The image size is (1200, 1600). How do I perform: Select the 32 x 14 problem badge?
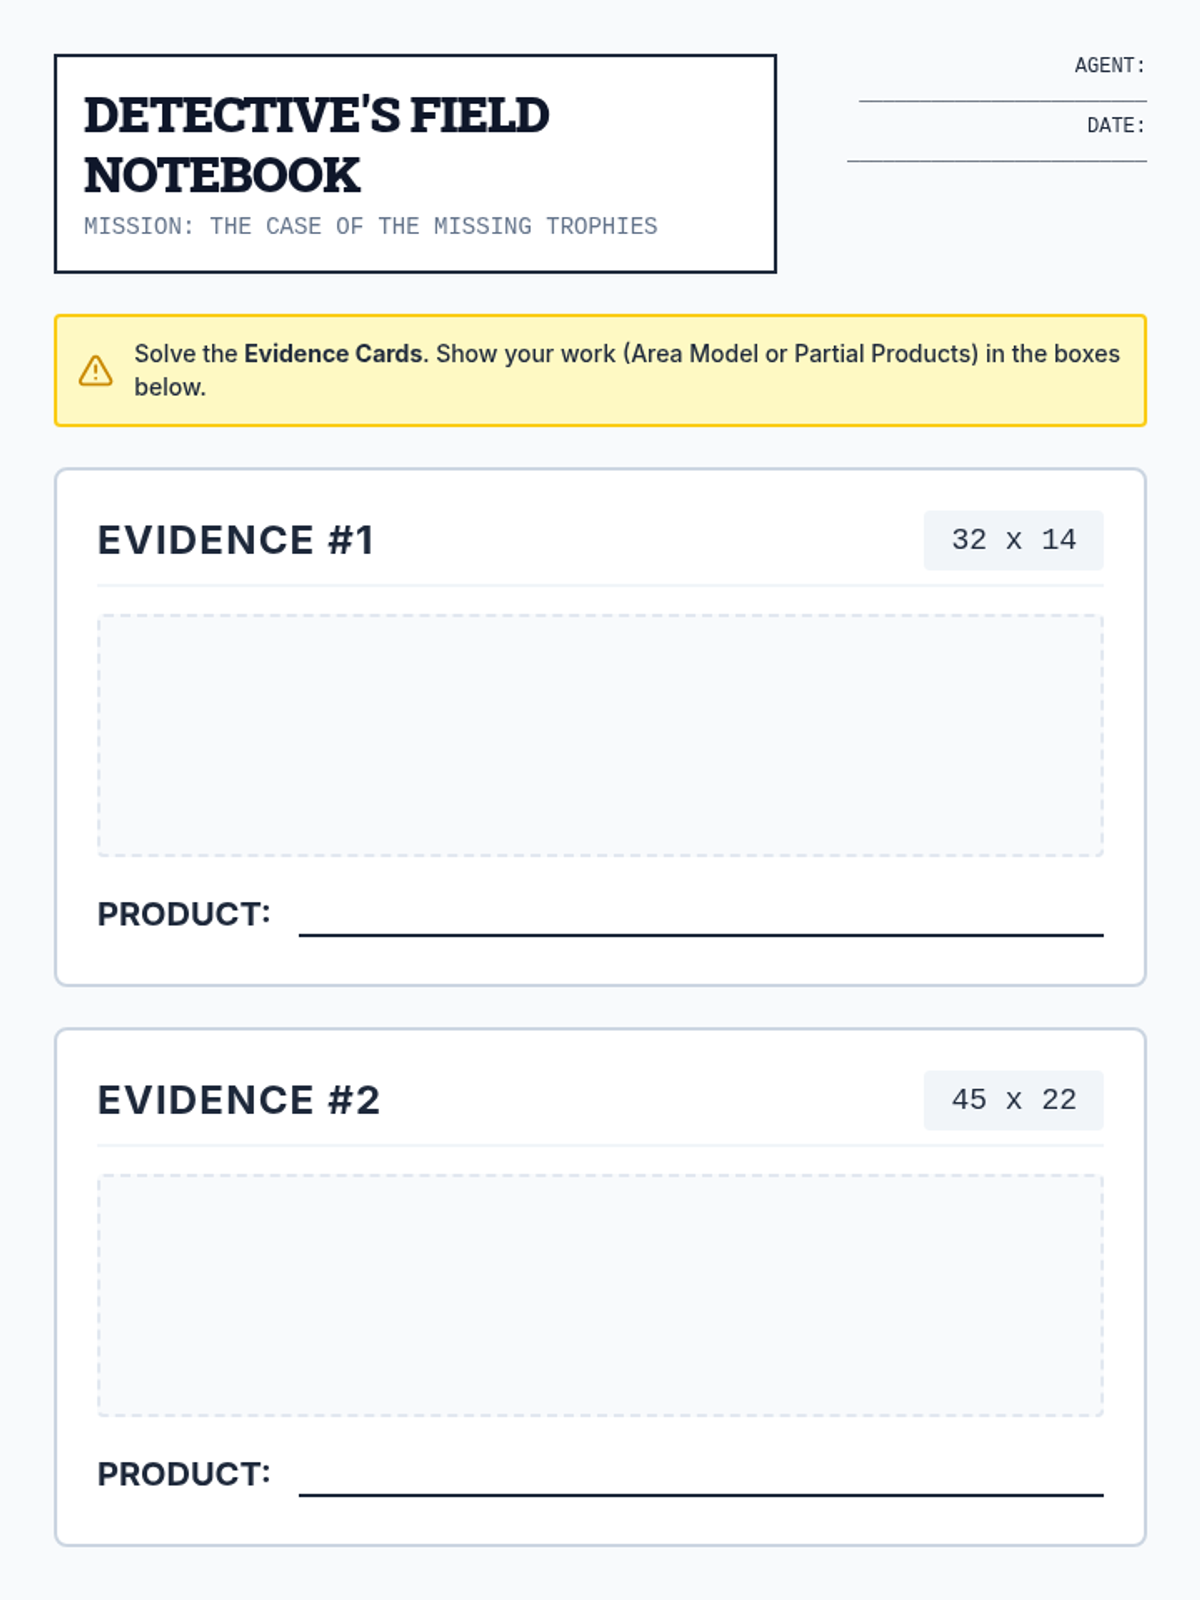point(1013,540)
